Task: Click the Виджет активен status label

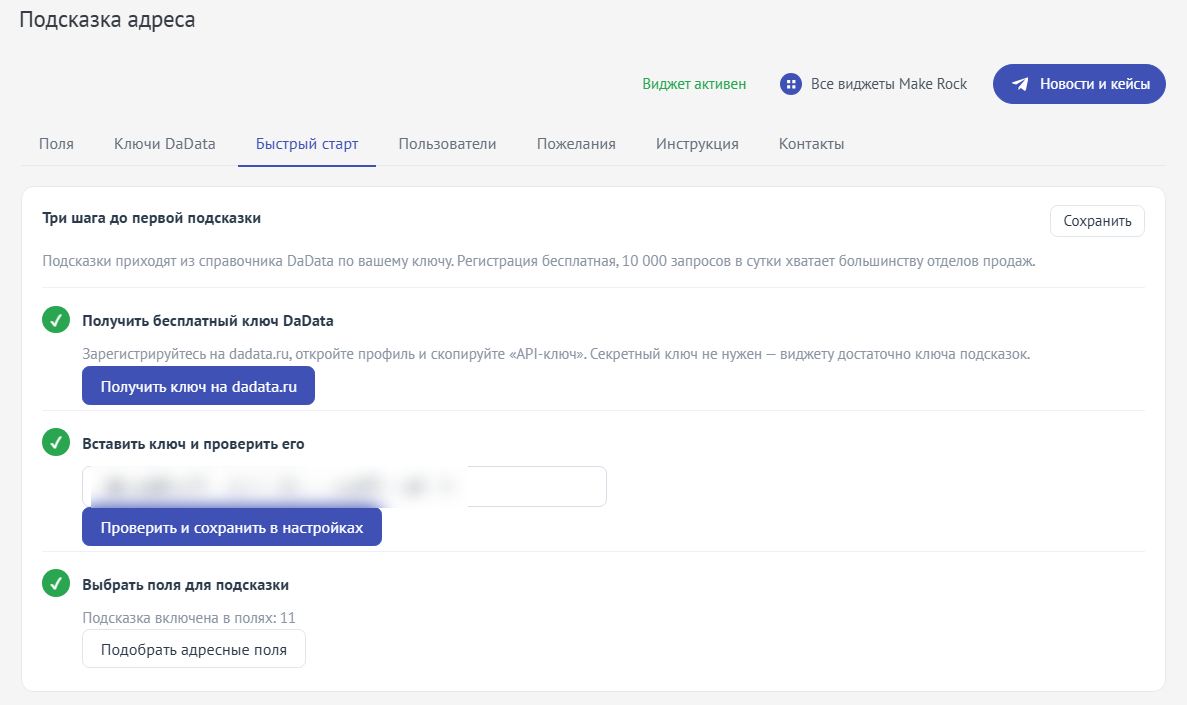Action: pyautogui.click(x=694, y=84)
